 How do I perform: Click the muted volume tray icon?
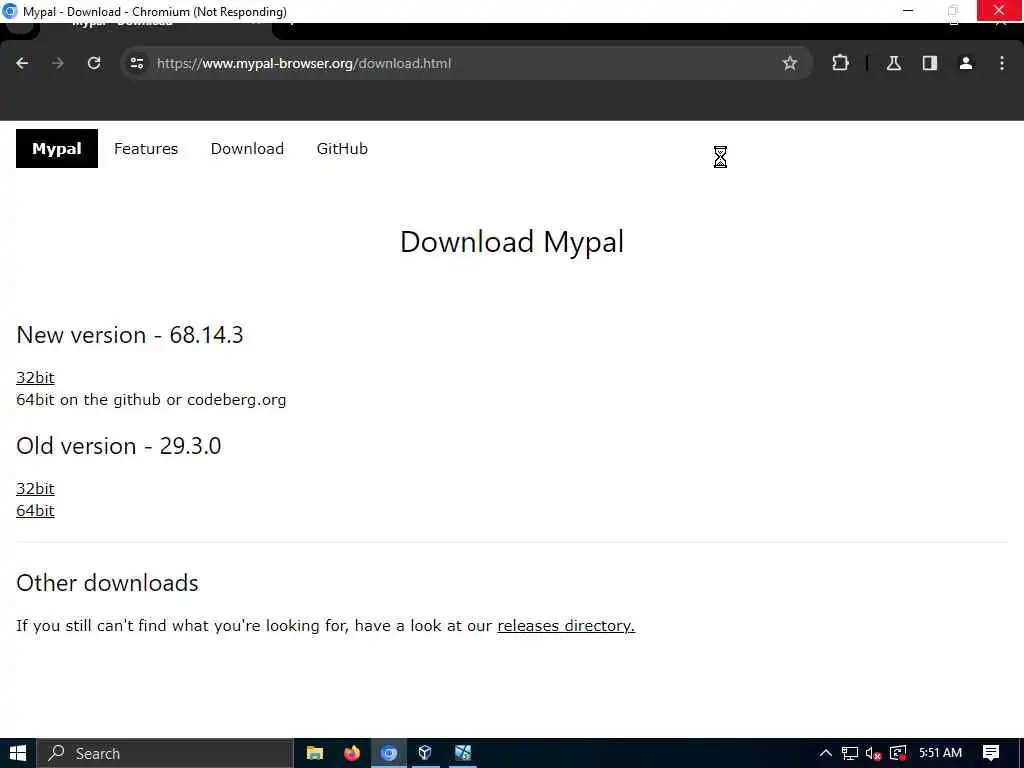click(874, 754)
